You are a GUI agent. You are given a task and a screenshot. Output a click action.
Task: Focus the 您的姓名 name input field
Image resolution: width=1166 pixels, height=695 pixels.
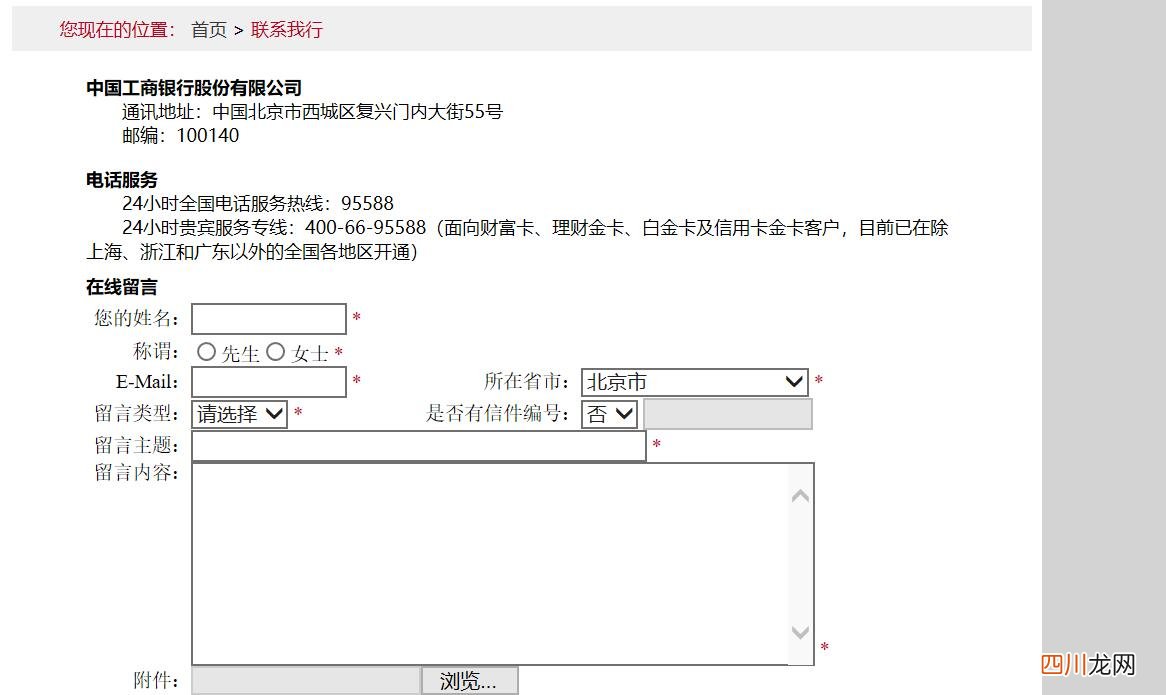pyautogui.click(x=269, y=319)
